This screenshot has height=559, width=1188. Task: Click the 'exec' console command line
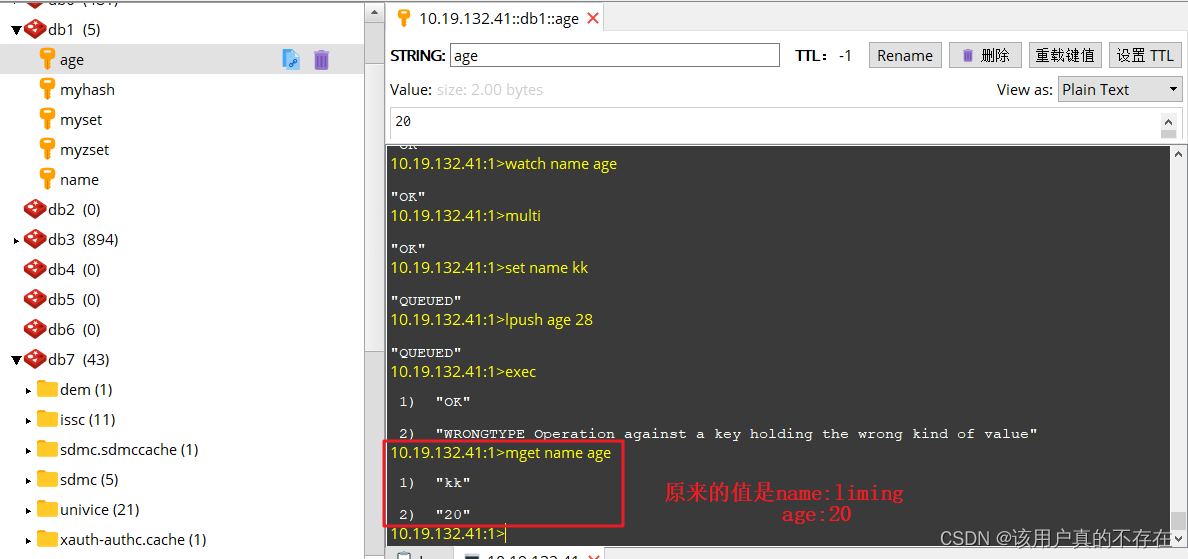[x=463, y=372]
